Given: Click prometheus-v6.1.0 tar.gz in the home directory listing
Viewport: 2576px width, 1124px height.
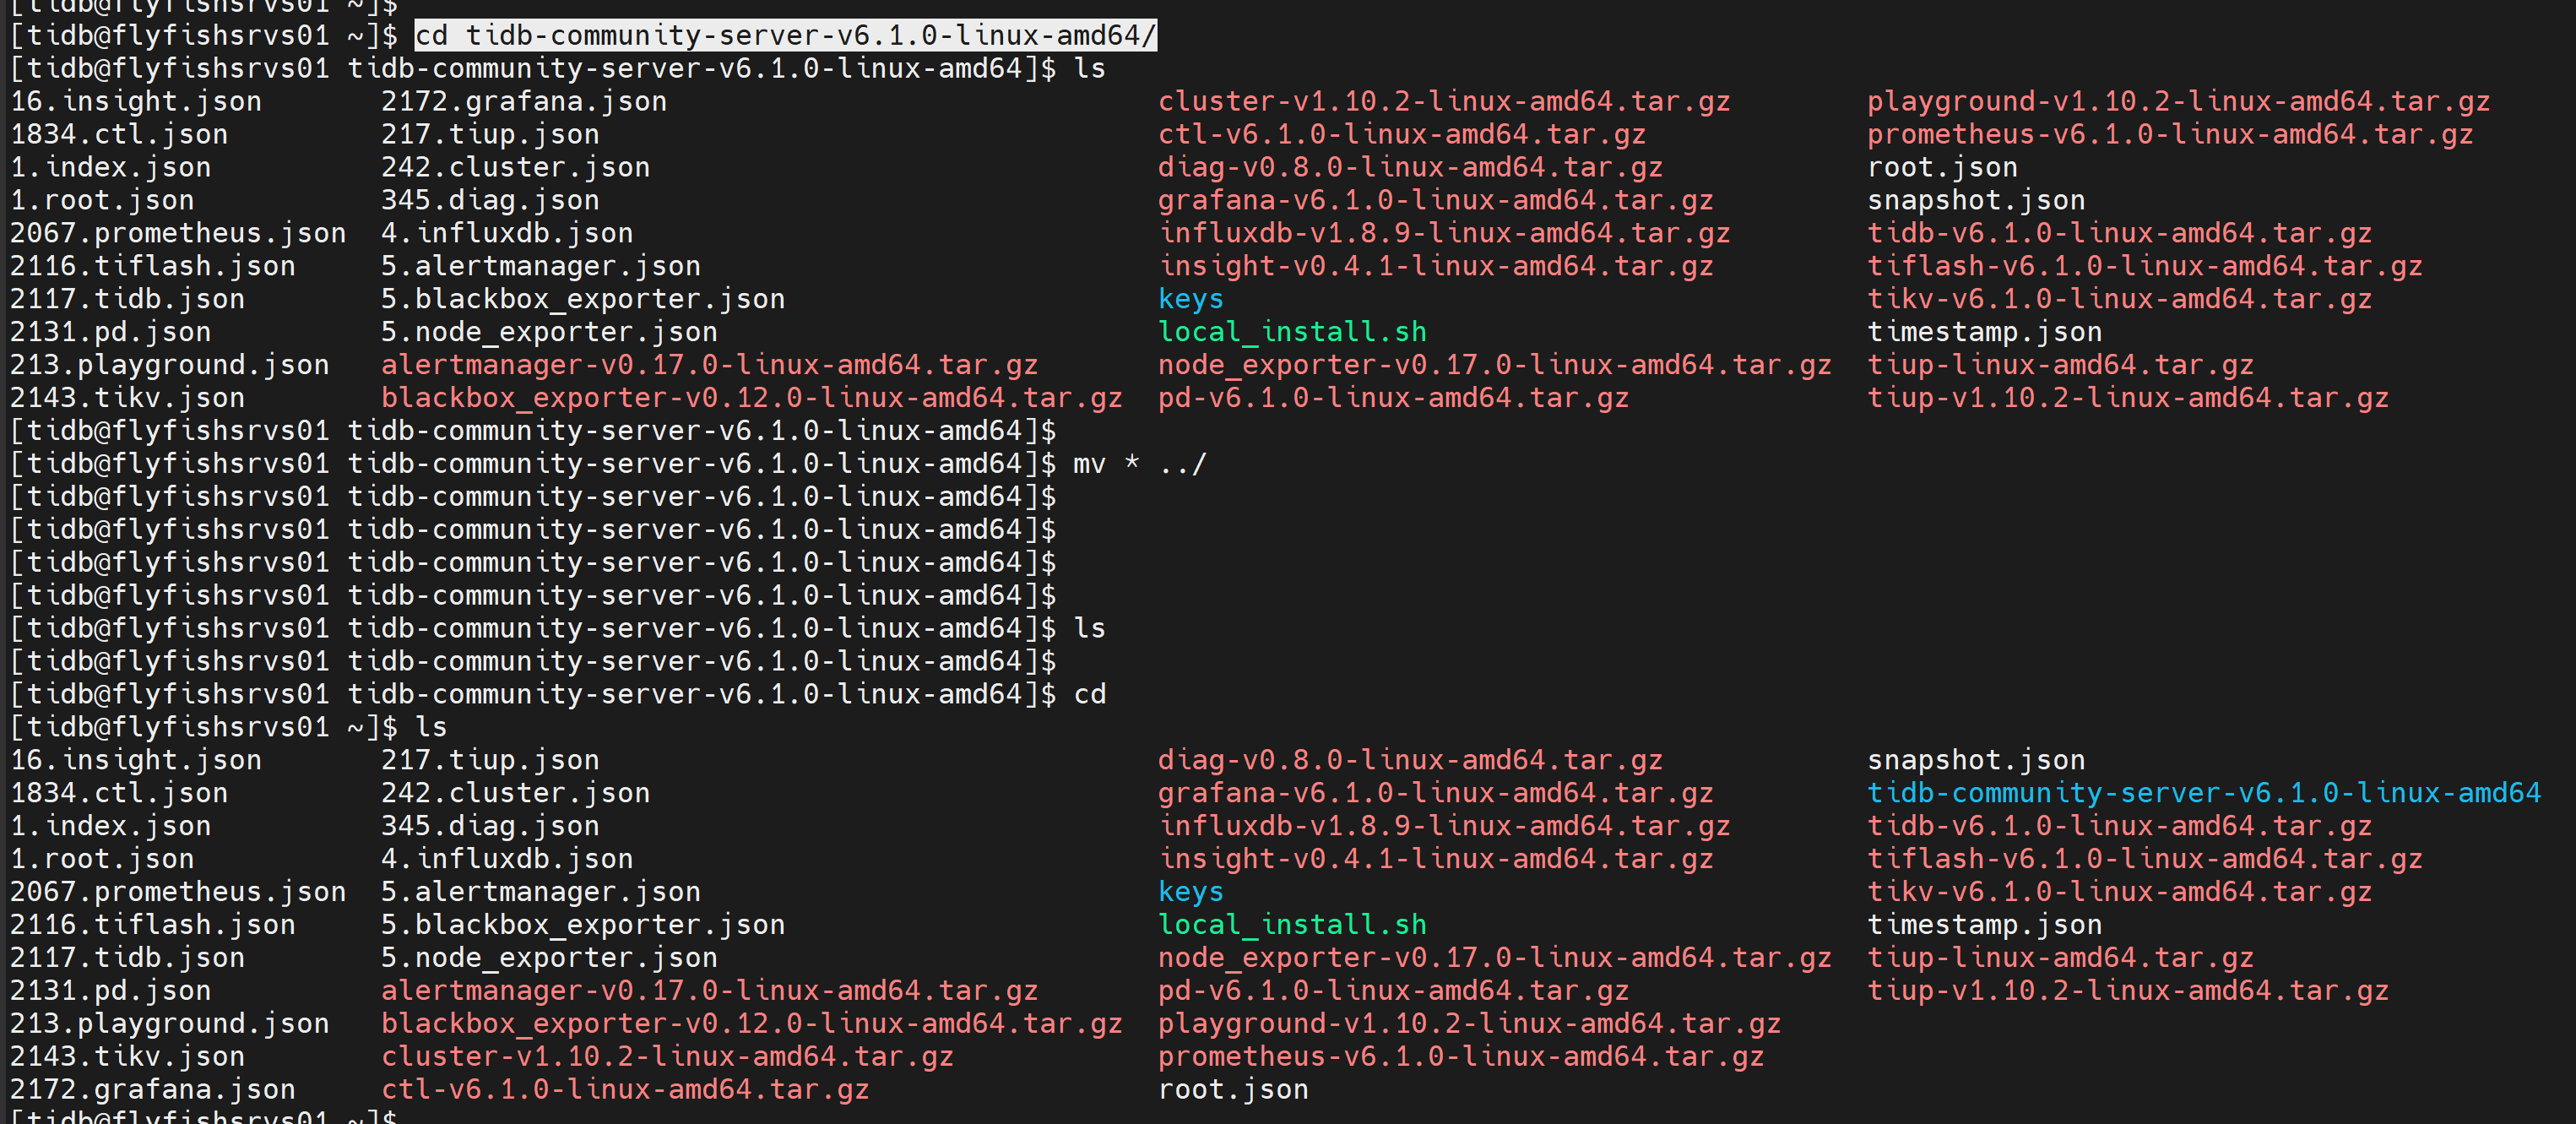Looking at the screenshot, I should [x=1461, y=1057].
